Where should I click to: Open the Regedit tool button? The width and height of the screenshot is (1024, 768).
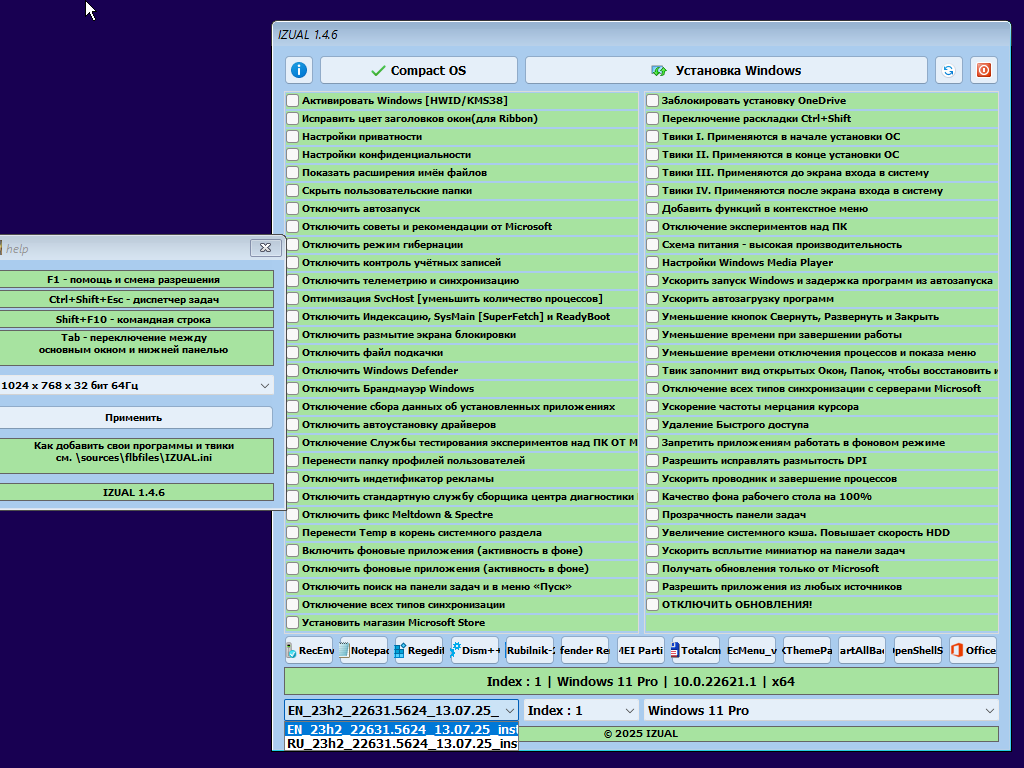click(x=419, y=650)
